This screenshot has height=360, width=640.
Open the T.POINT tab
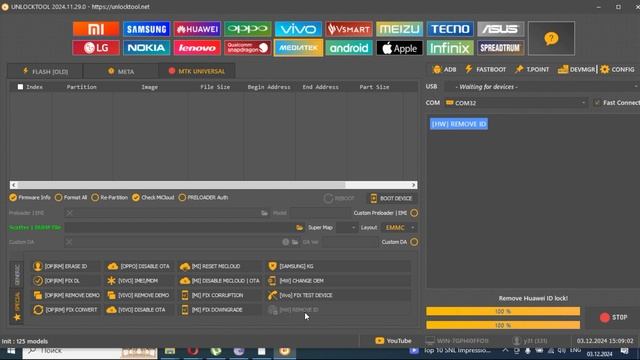(x=532, y=69)
